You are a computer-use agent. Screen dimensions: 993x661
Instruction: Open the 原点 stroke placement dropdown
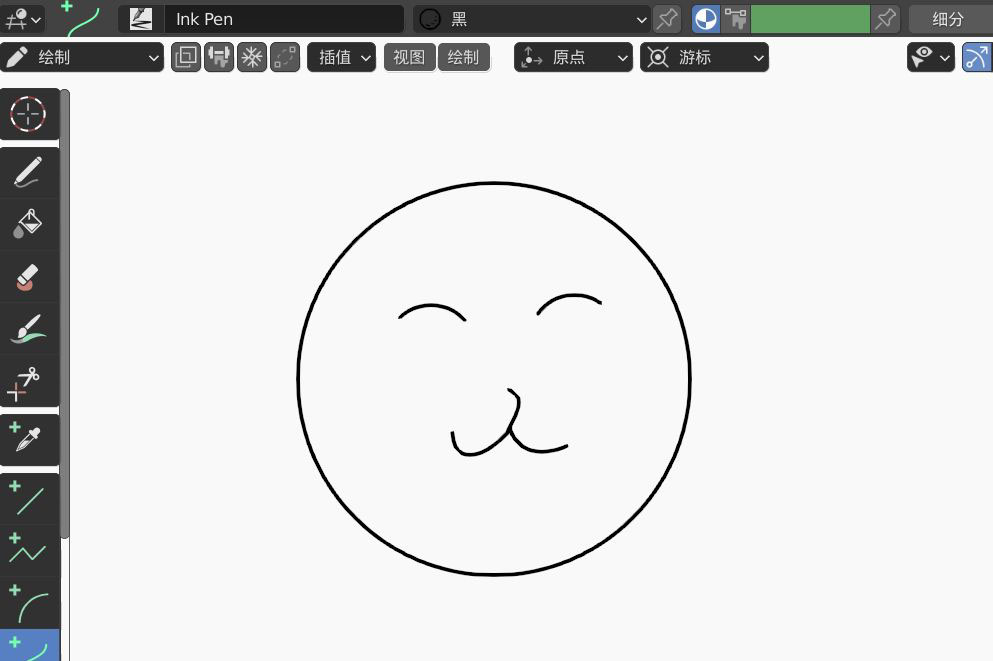coord(572,57)
